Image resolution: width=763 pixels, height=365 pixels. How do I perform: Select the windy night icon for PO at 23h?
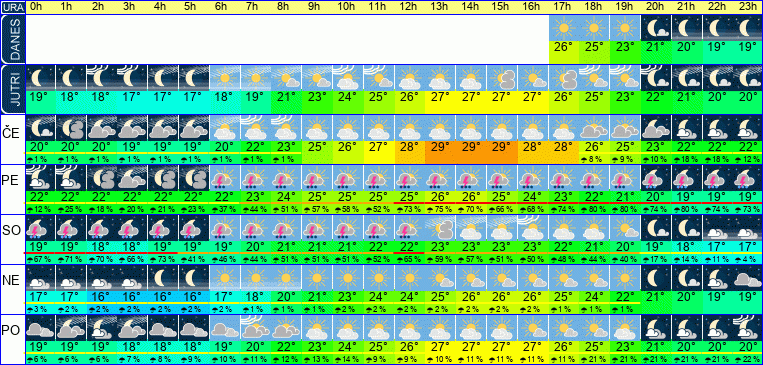click(747, 328)
